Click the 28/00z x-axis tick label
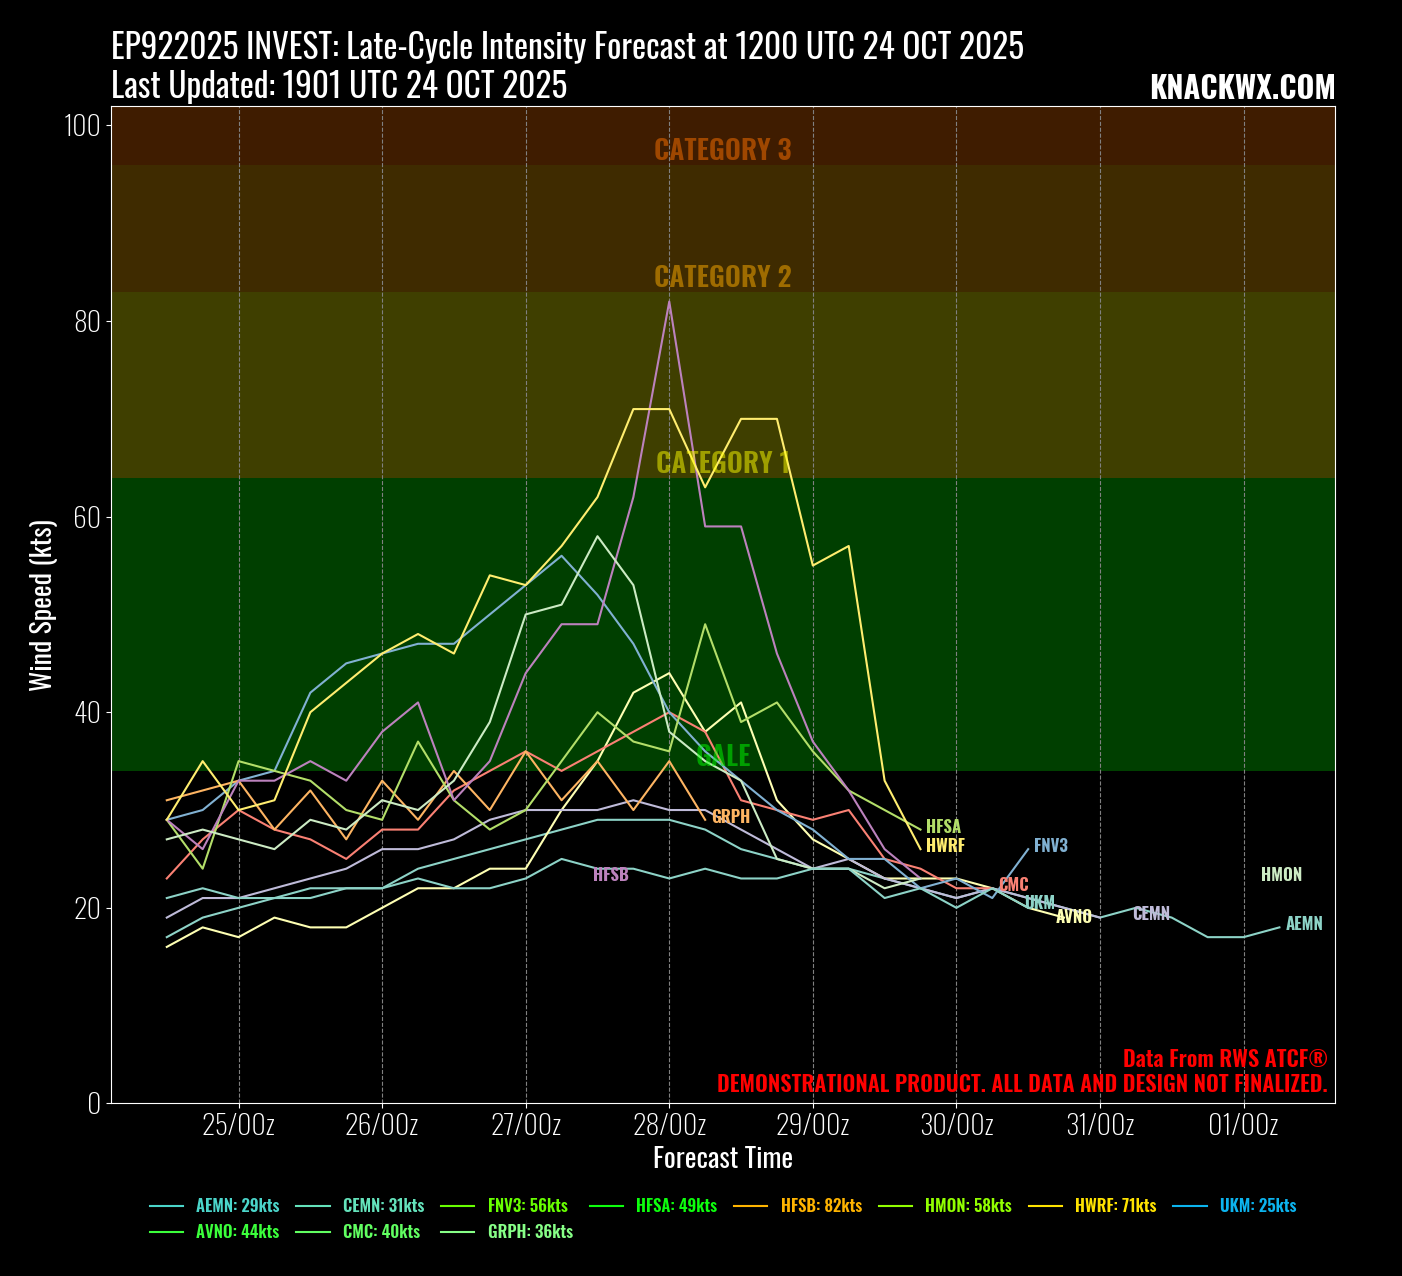This screenshot has height=1276, width=1402. (x=669, y=1125)
